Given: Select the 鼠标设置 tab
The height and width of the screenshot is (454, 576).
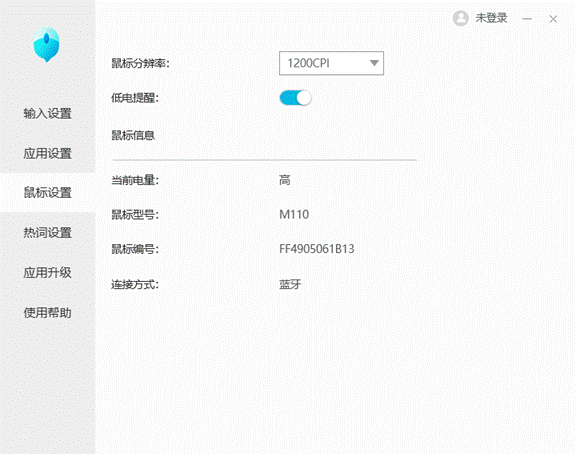Looking at the screenshot, I should coord(47,192).
